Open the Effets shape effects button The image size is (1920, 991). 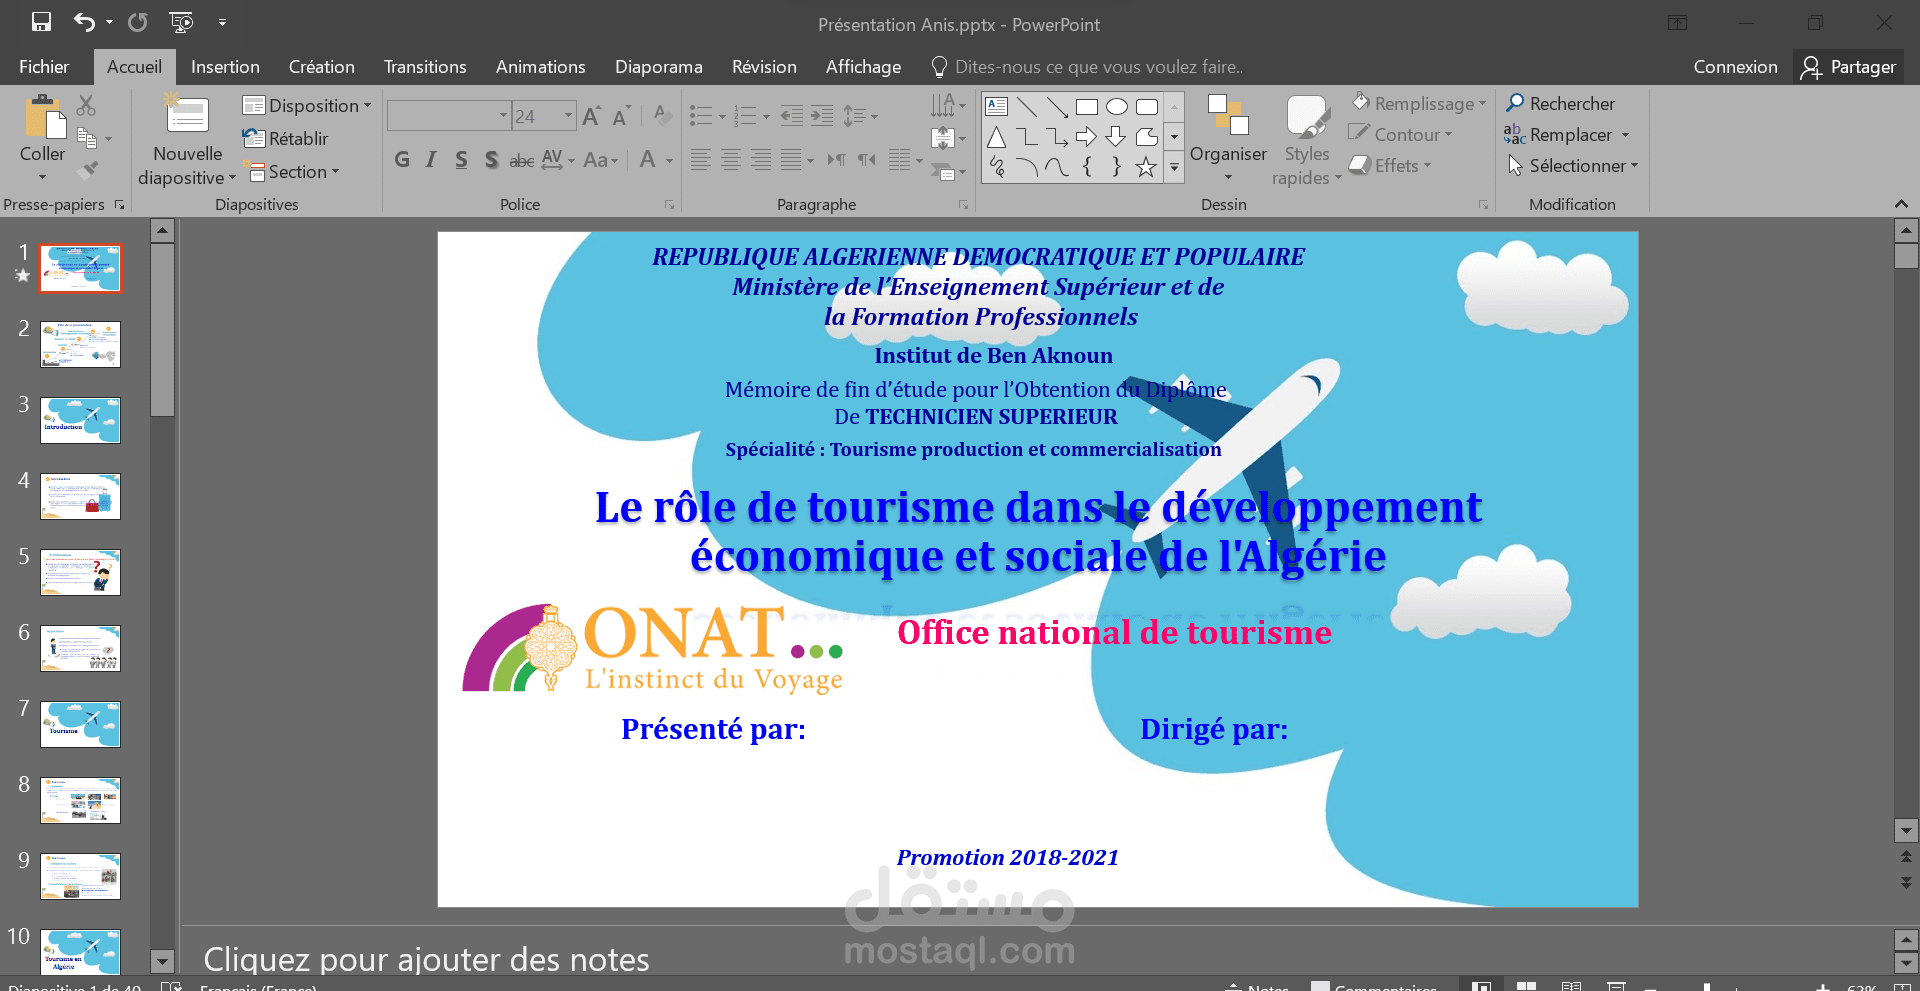1390,165
